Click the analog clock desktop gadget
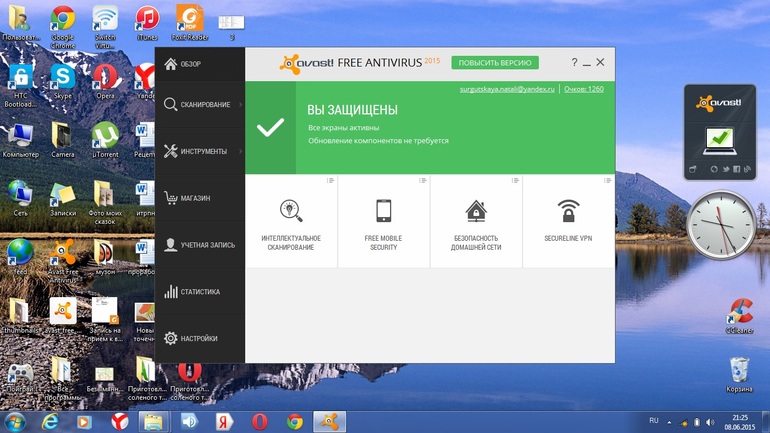Image resolution: width=770 pixels, height=433 pixels. [x=721, y=225]
